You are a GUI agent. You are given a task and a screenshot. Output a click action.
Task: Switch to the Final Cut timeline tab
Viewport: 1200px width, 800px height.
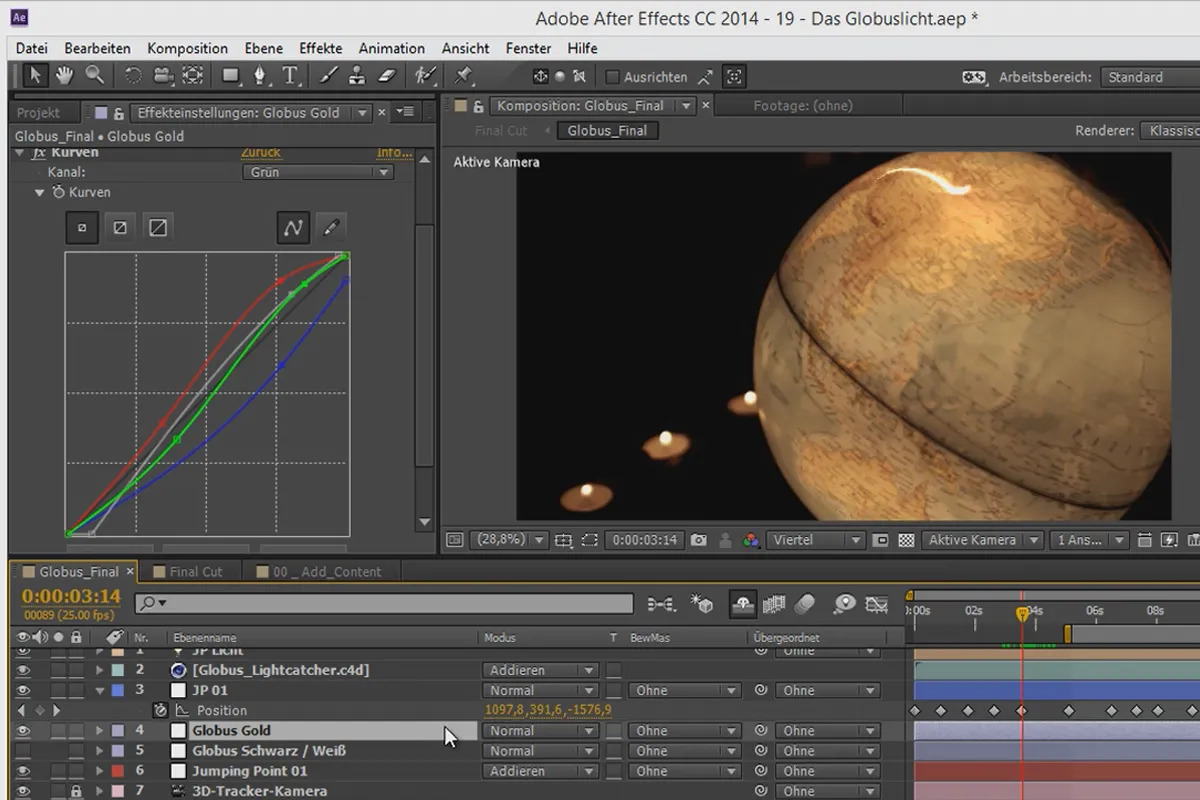pos(195,572)
